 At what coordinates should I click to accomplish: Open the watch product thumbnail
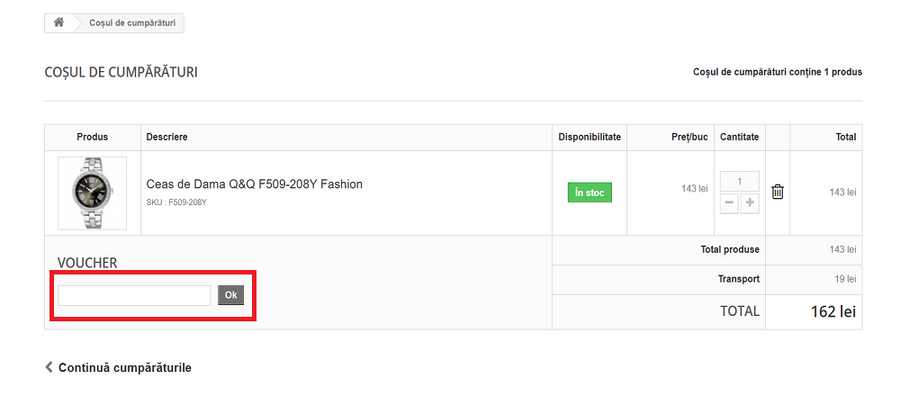(92, 192)
